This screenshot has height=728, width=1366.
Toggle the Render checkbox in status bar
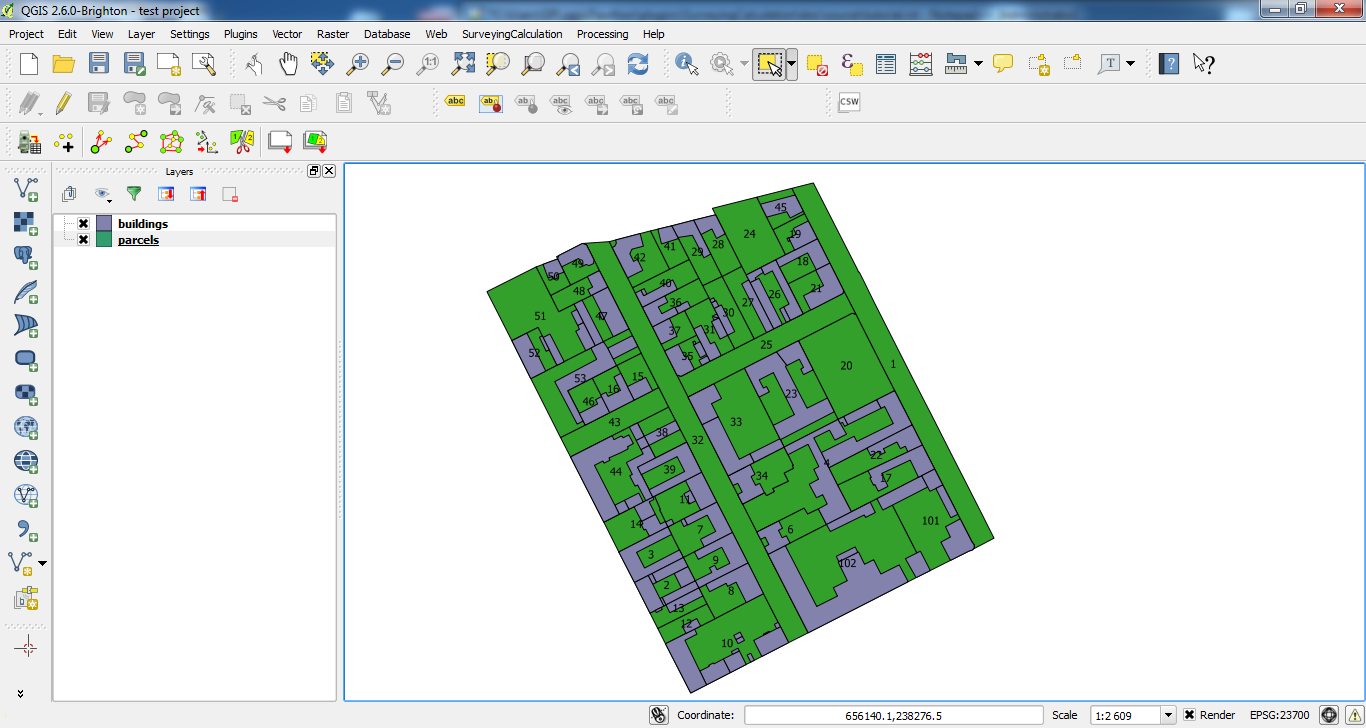click(x=1189, y=715)
